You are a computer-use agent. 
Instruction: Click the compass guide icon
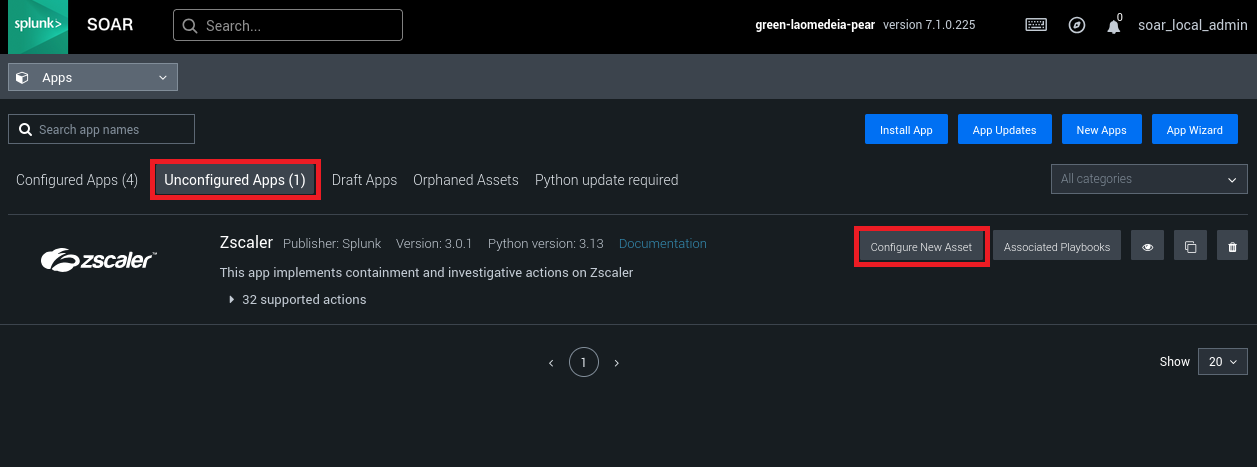coord(1076,26)
